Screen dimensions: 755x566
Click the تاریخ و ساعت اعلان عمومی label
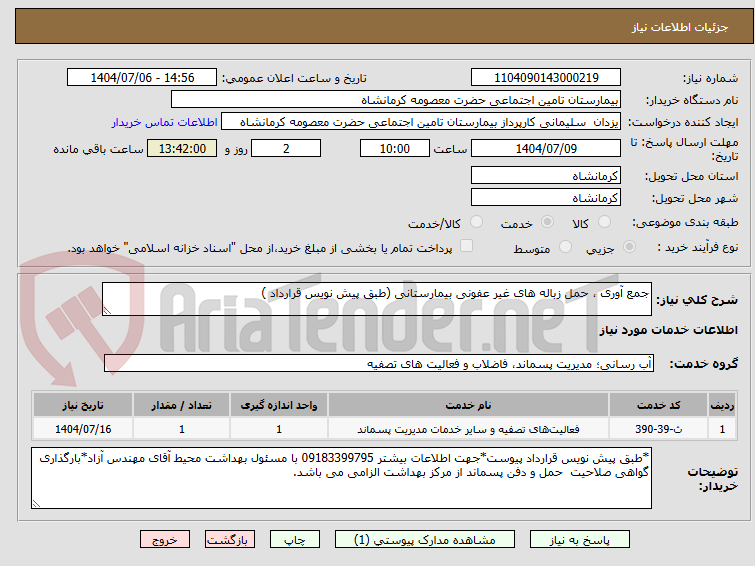[294, 78]
